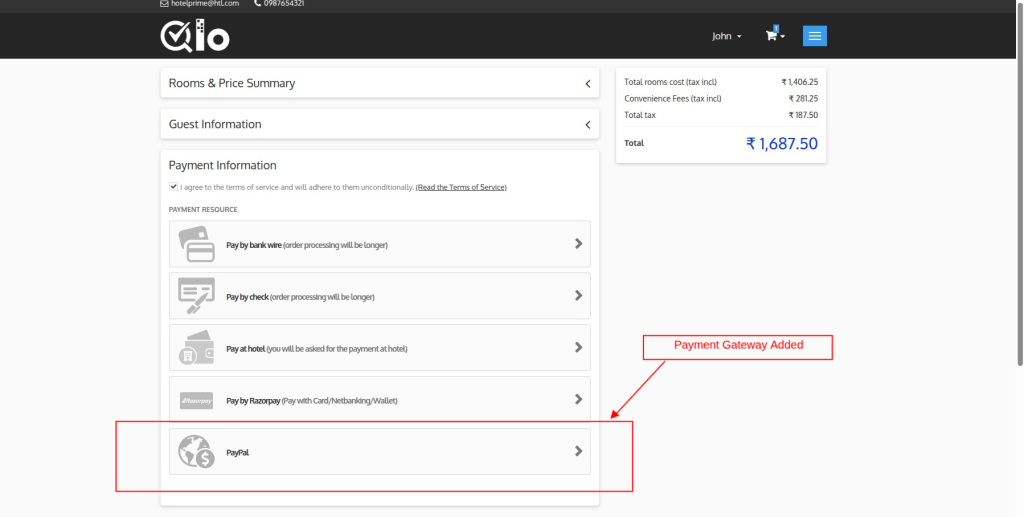Open Read the Terms of Service link
Viewport: 1024px width, 517px height.
461,188
